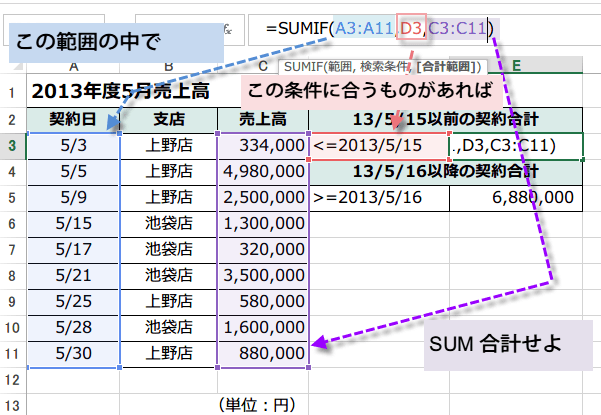Select cell with date 5/5
601x415 pixels.
pos(74,172)
